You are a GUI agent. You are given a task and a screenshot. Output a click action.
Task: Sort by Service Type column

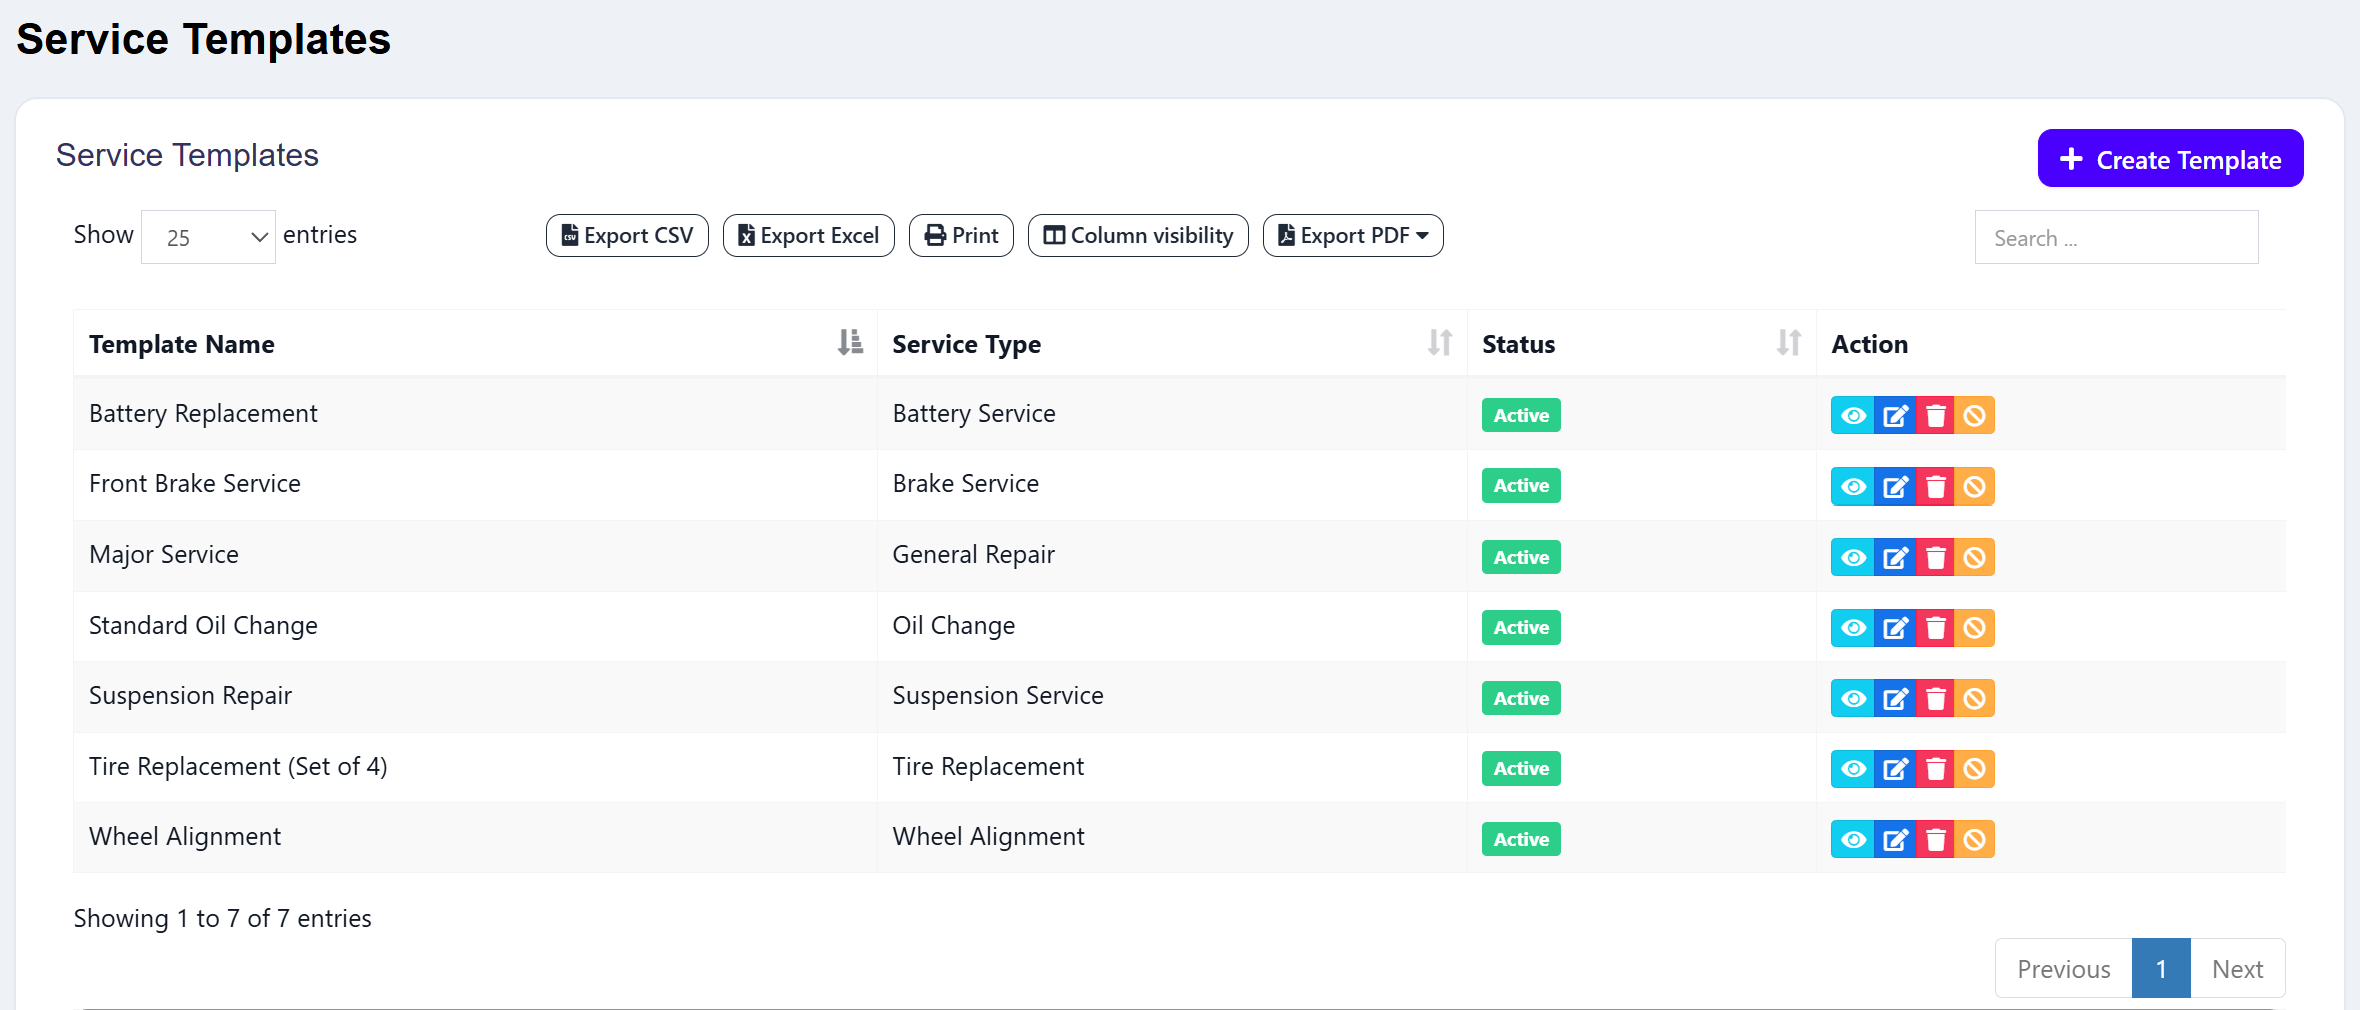(1172, 344)
